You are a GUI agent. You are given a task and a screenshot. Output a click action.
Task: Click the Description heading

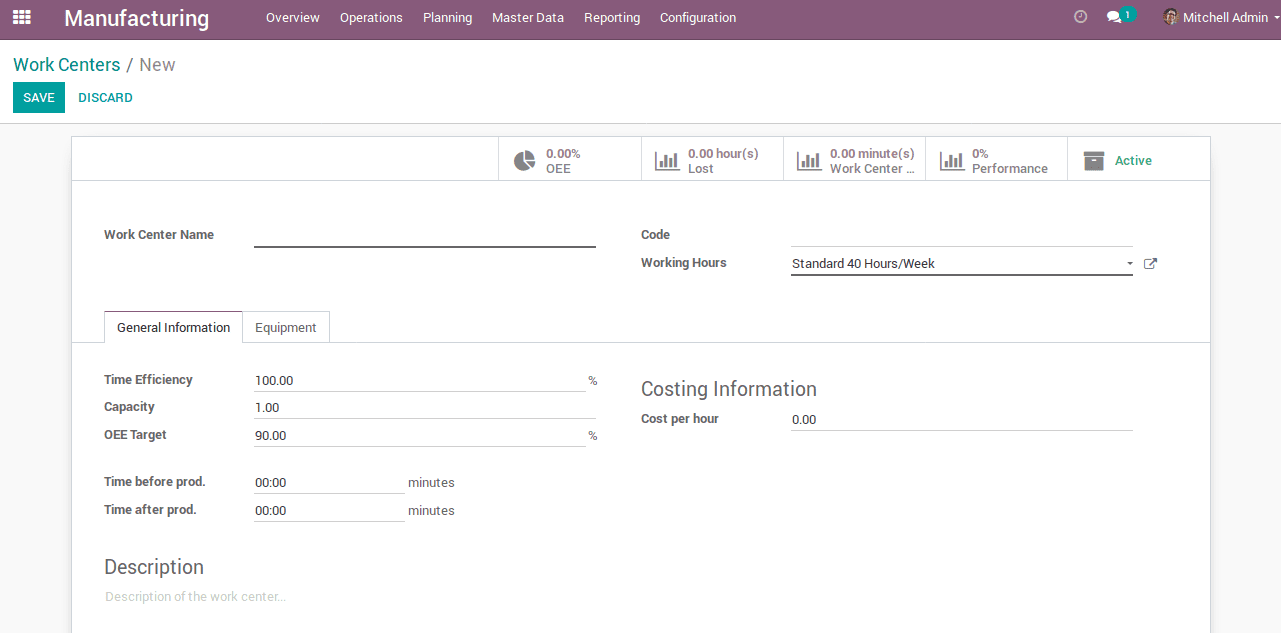coord(154,567)
